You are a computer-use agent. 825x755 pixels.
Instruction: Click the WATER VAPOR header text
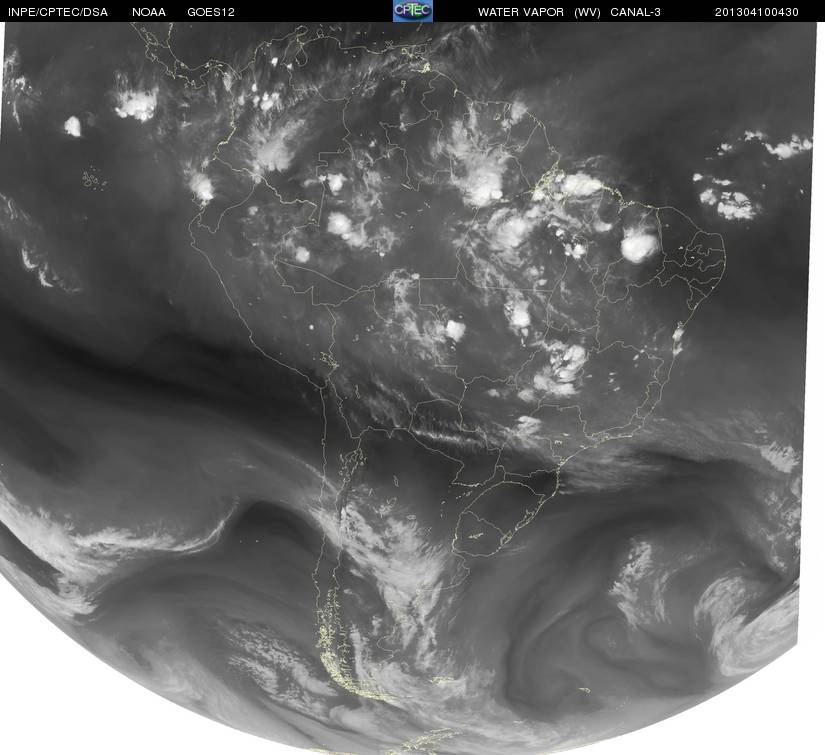(521, 12)
